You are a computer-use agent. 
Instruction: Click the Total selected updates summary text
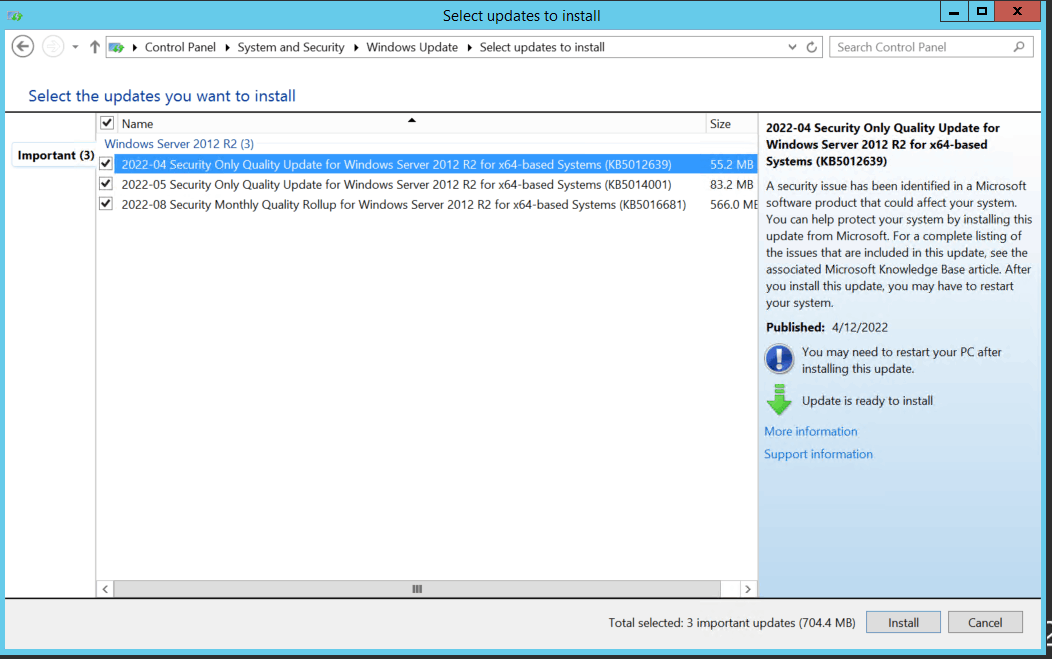pyautogui.click(x=732, y=623)
